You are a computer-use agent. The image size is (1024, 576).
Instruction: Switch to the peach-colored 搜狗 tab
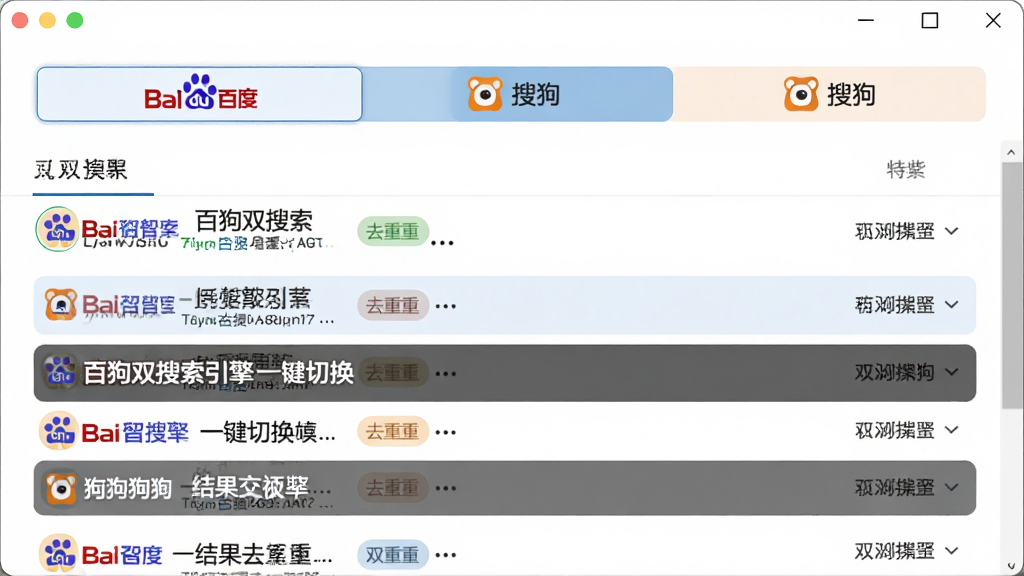point(829,94)
